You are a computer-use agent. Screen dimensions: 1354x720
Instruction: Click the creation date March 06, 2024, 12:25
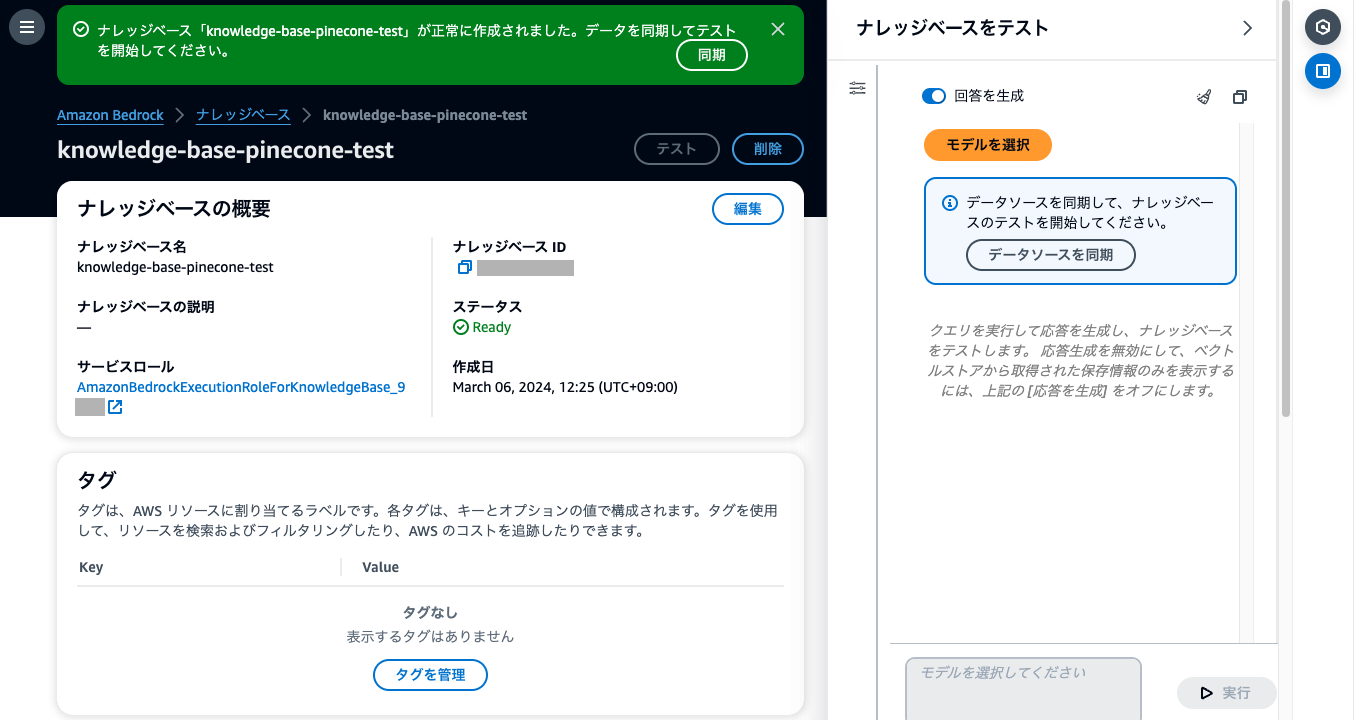(x=565, y=387)
